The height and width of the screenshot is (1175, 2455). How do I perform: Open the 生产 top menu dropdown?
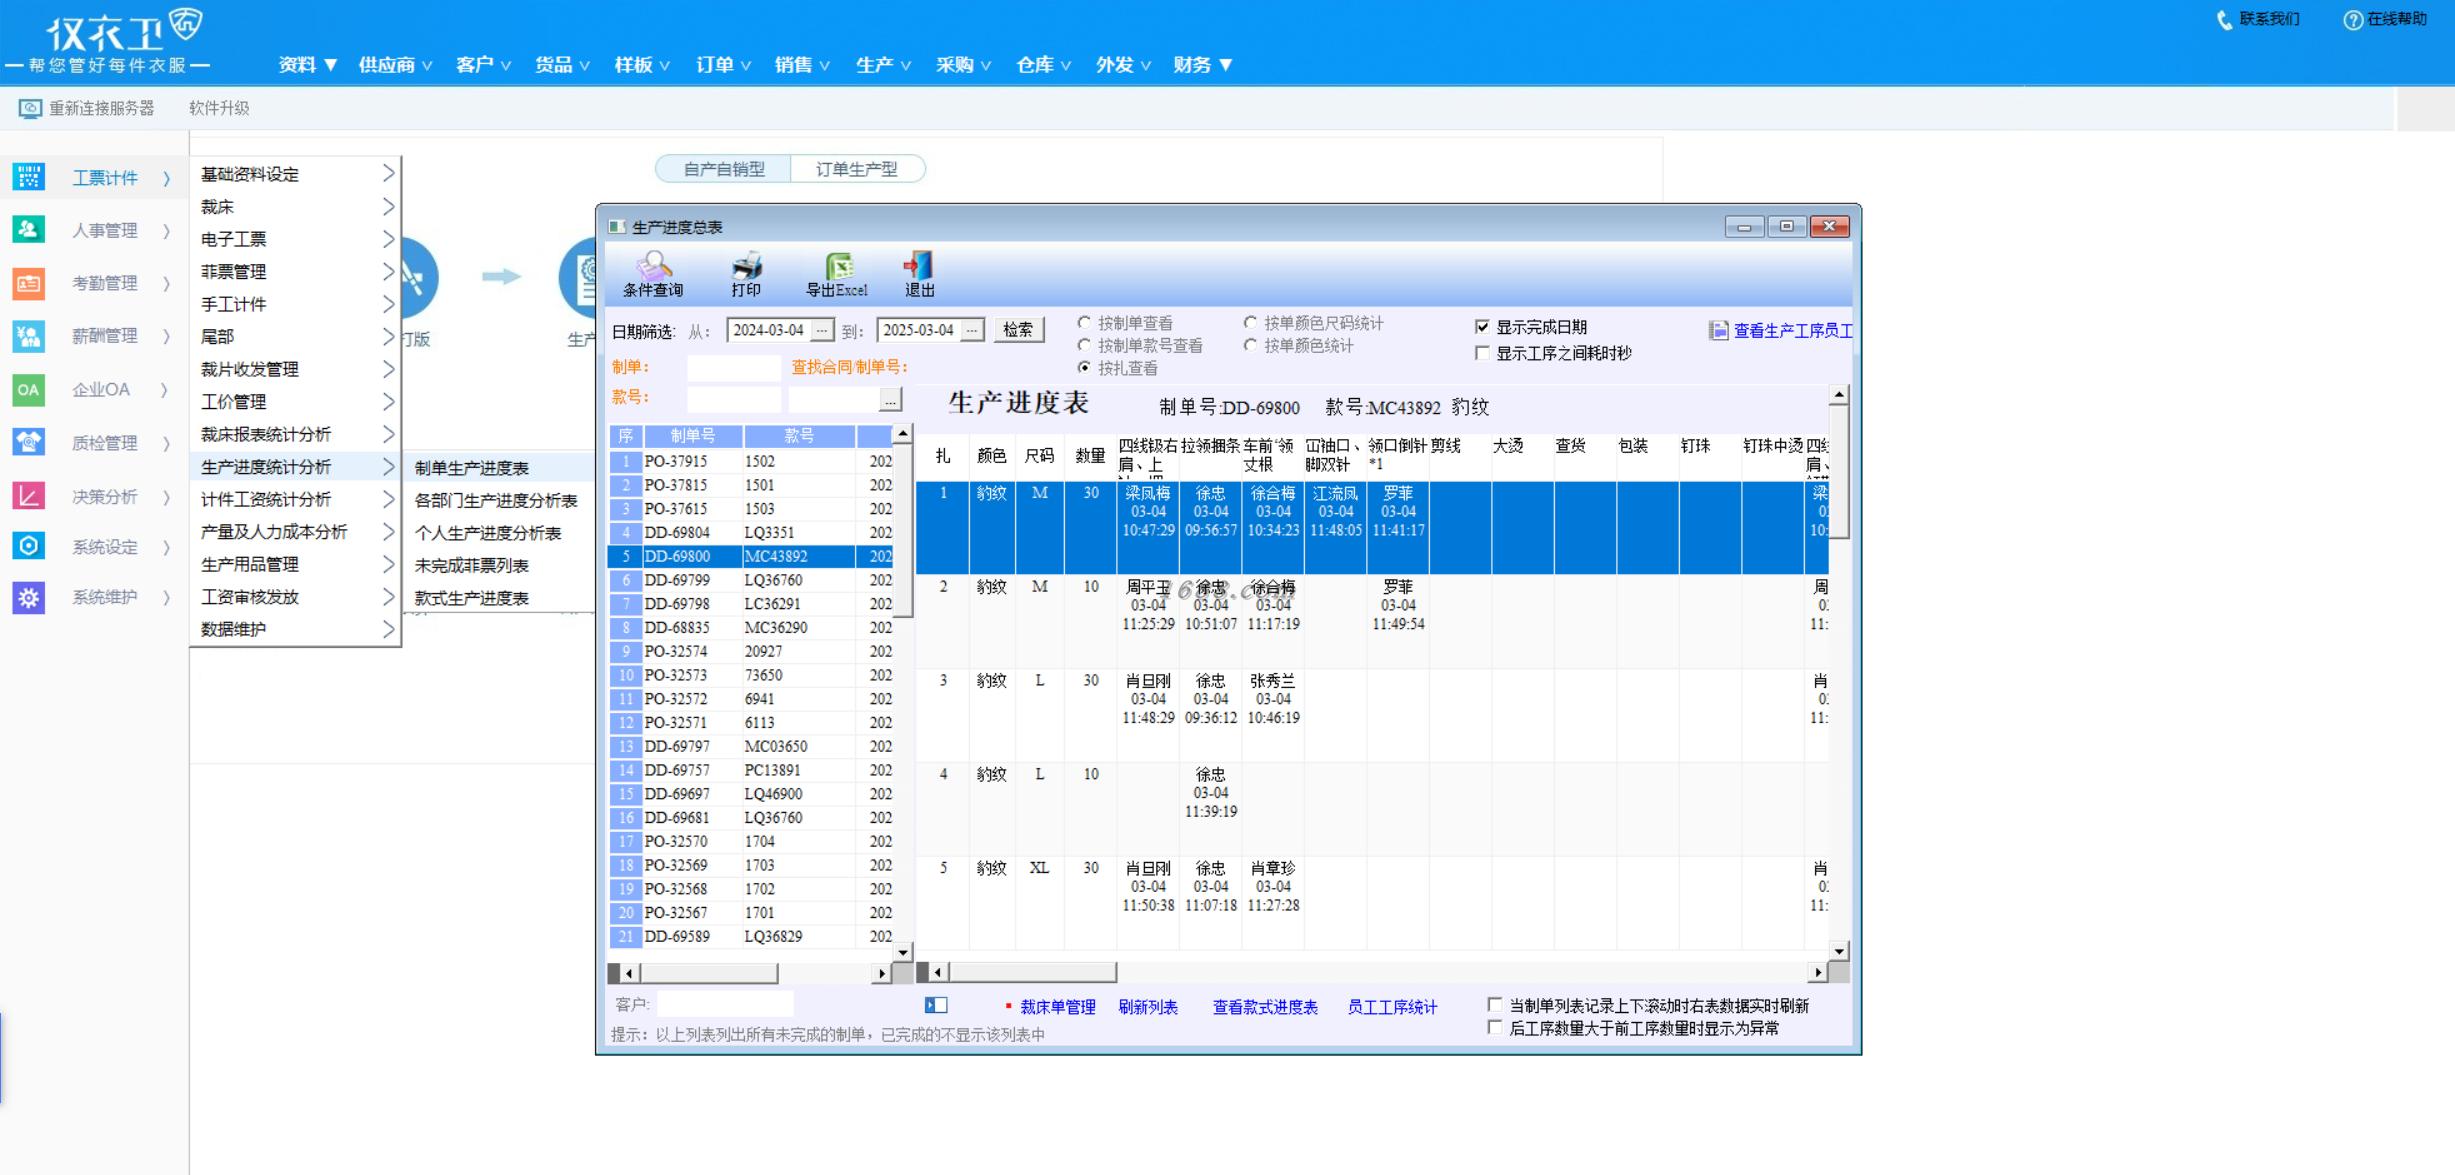883,65
